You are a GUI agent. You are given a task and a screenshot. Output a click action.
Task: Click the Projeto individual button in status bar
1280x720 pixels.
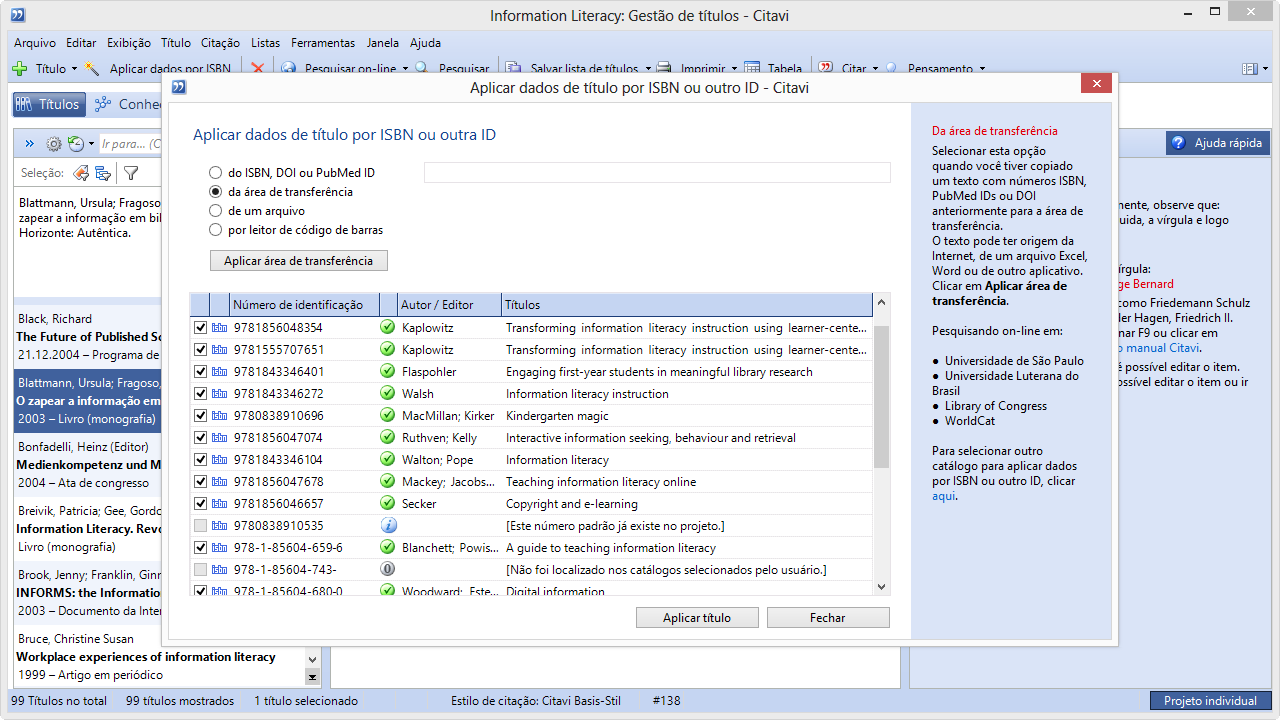pos(1210,701)
